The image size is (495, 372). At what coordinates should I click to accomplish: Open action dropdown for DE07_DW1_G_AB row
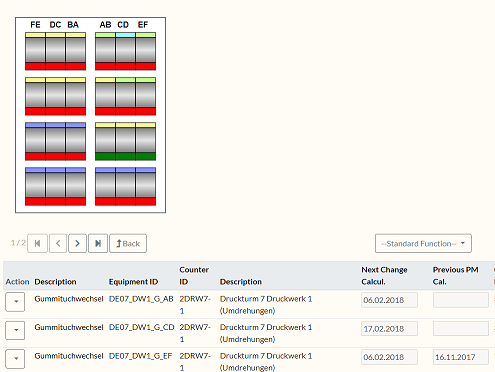coord(15,302)
